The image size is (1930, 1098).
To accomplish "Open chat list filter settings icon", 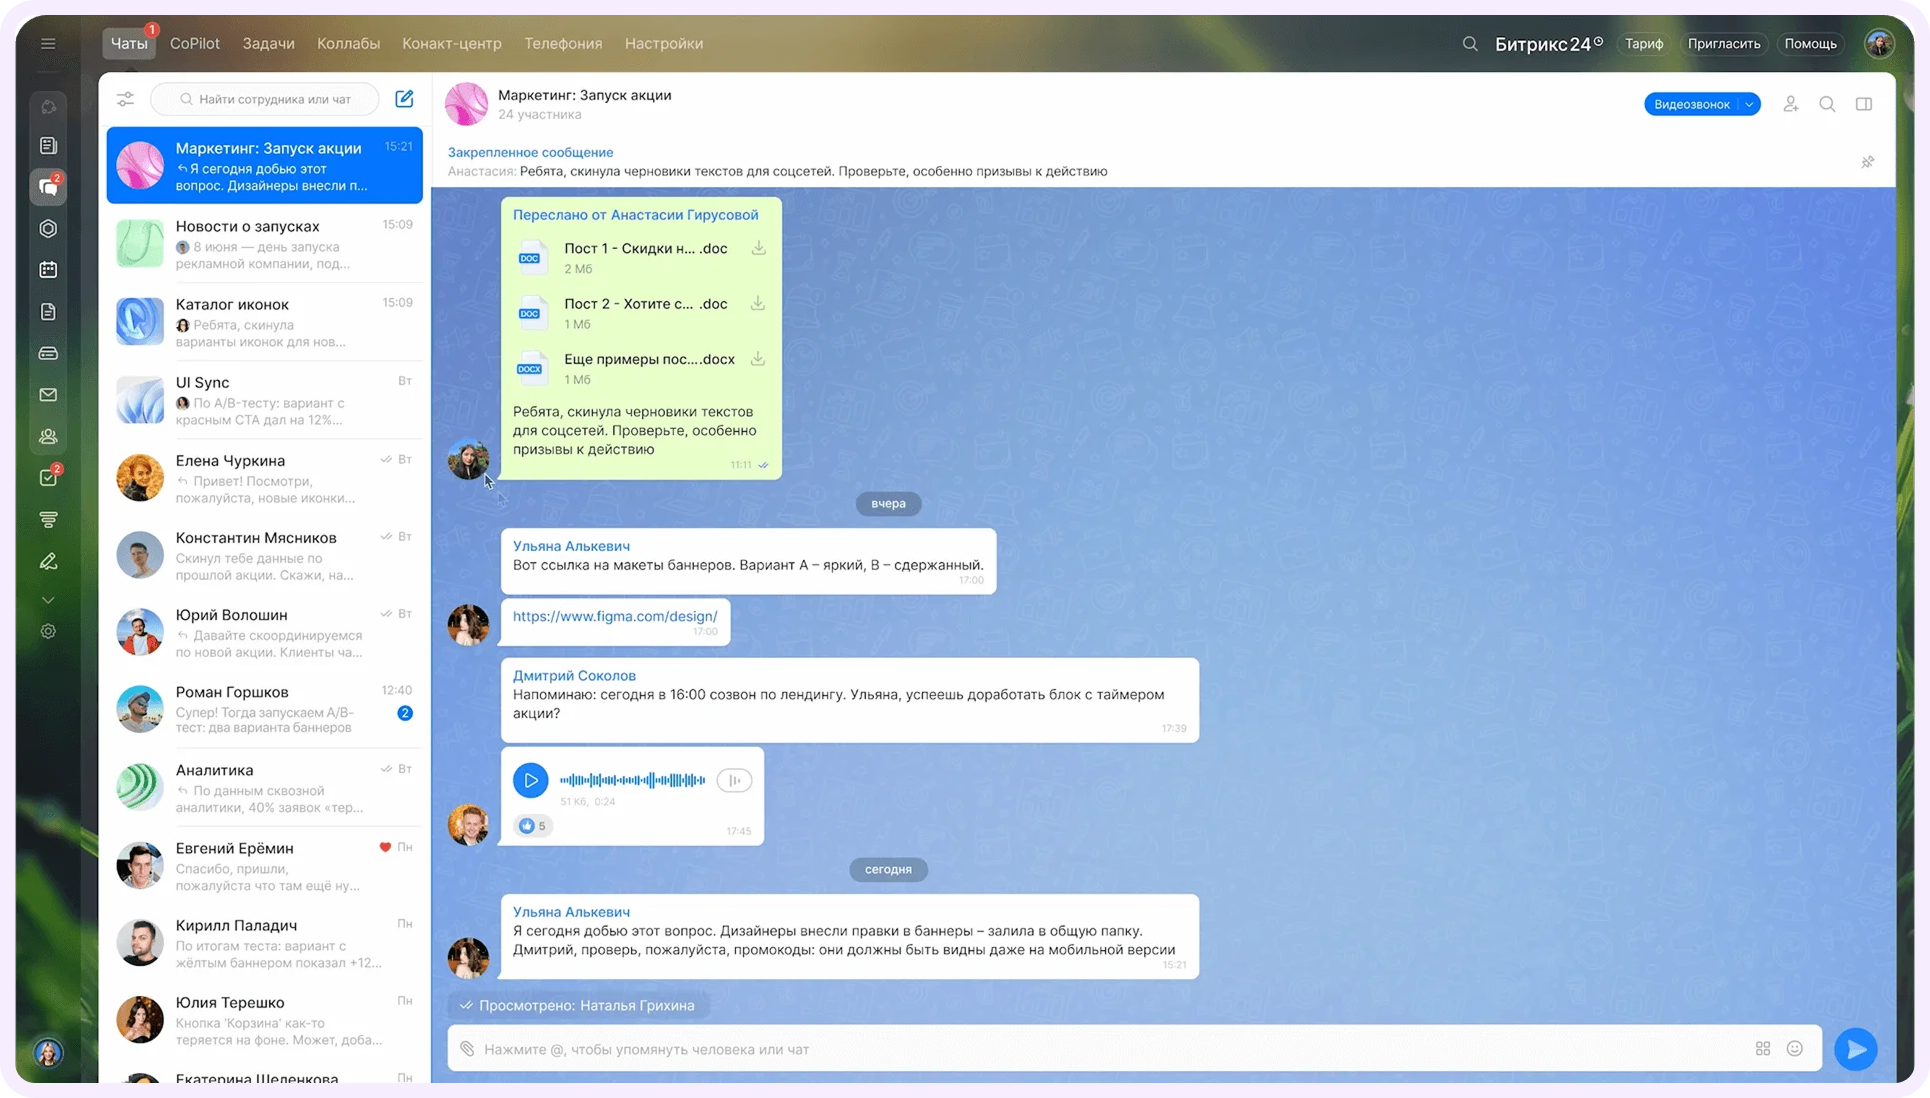I will [125, 99].
